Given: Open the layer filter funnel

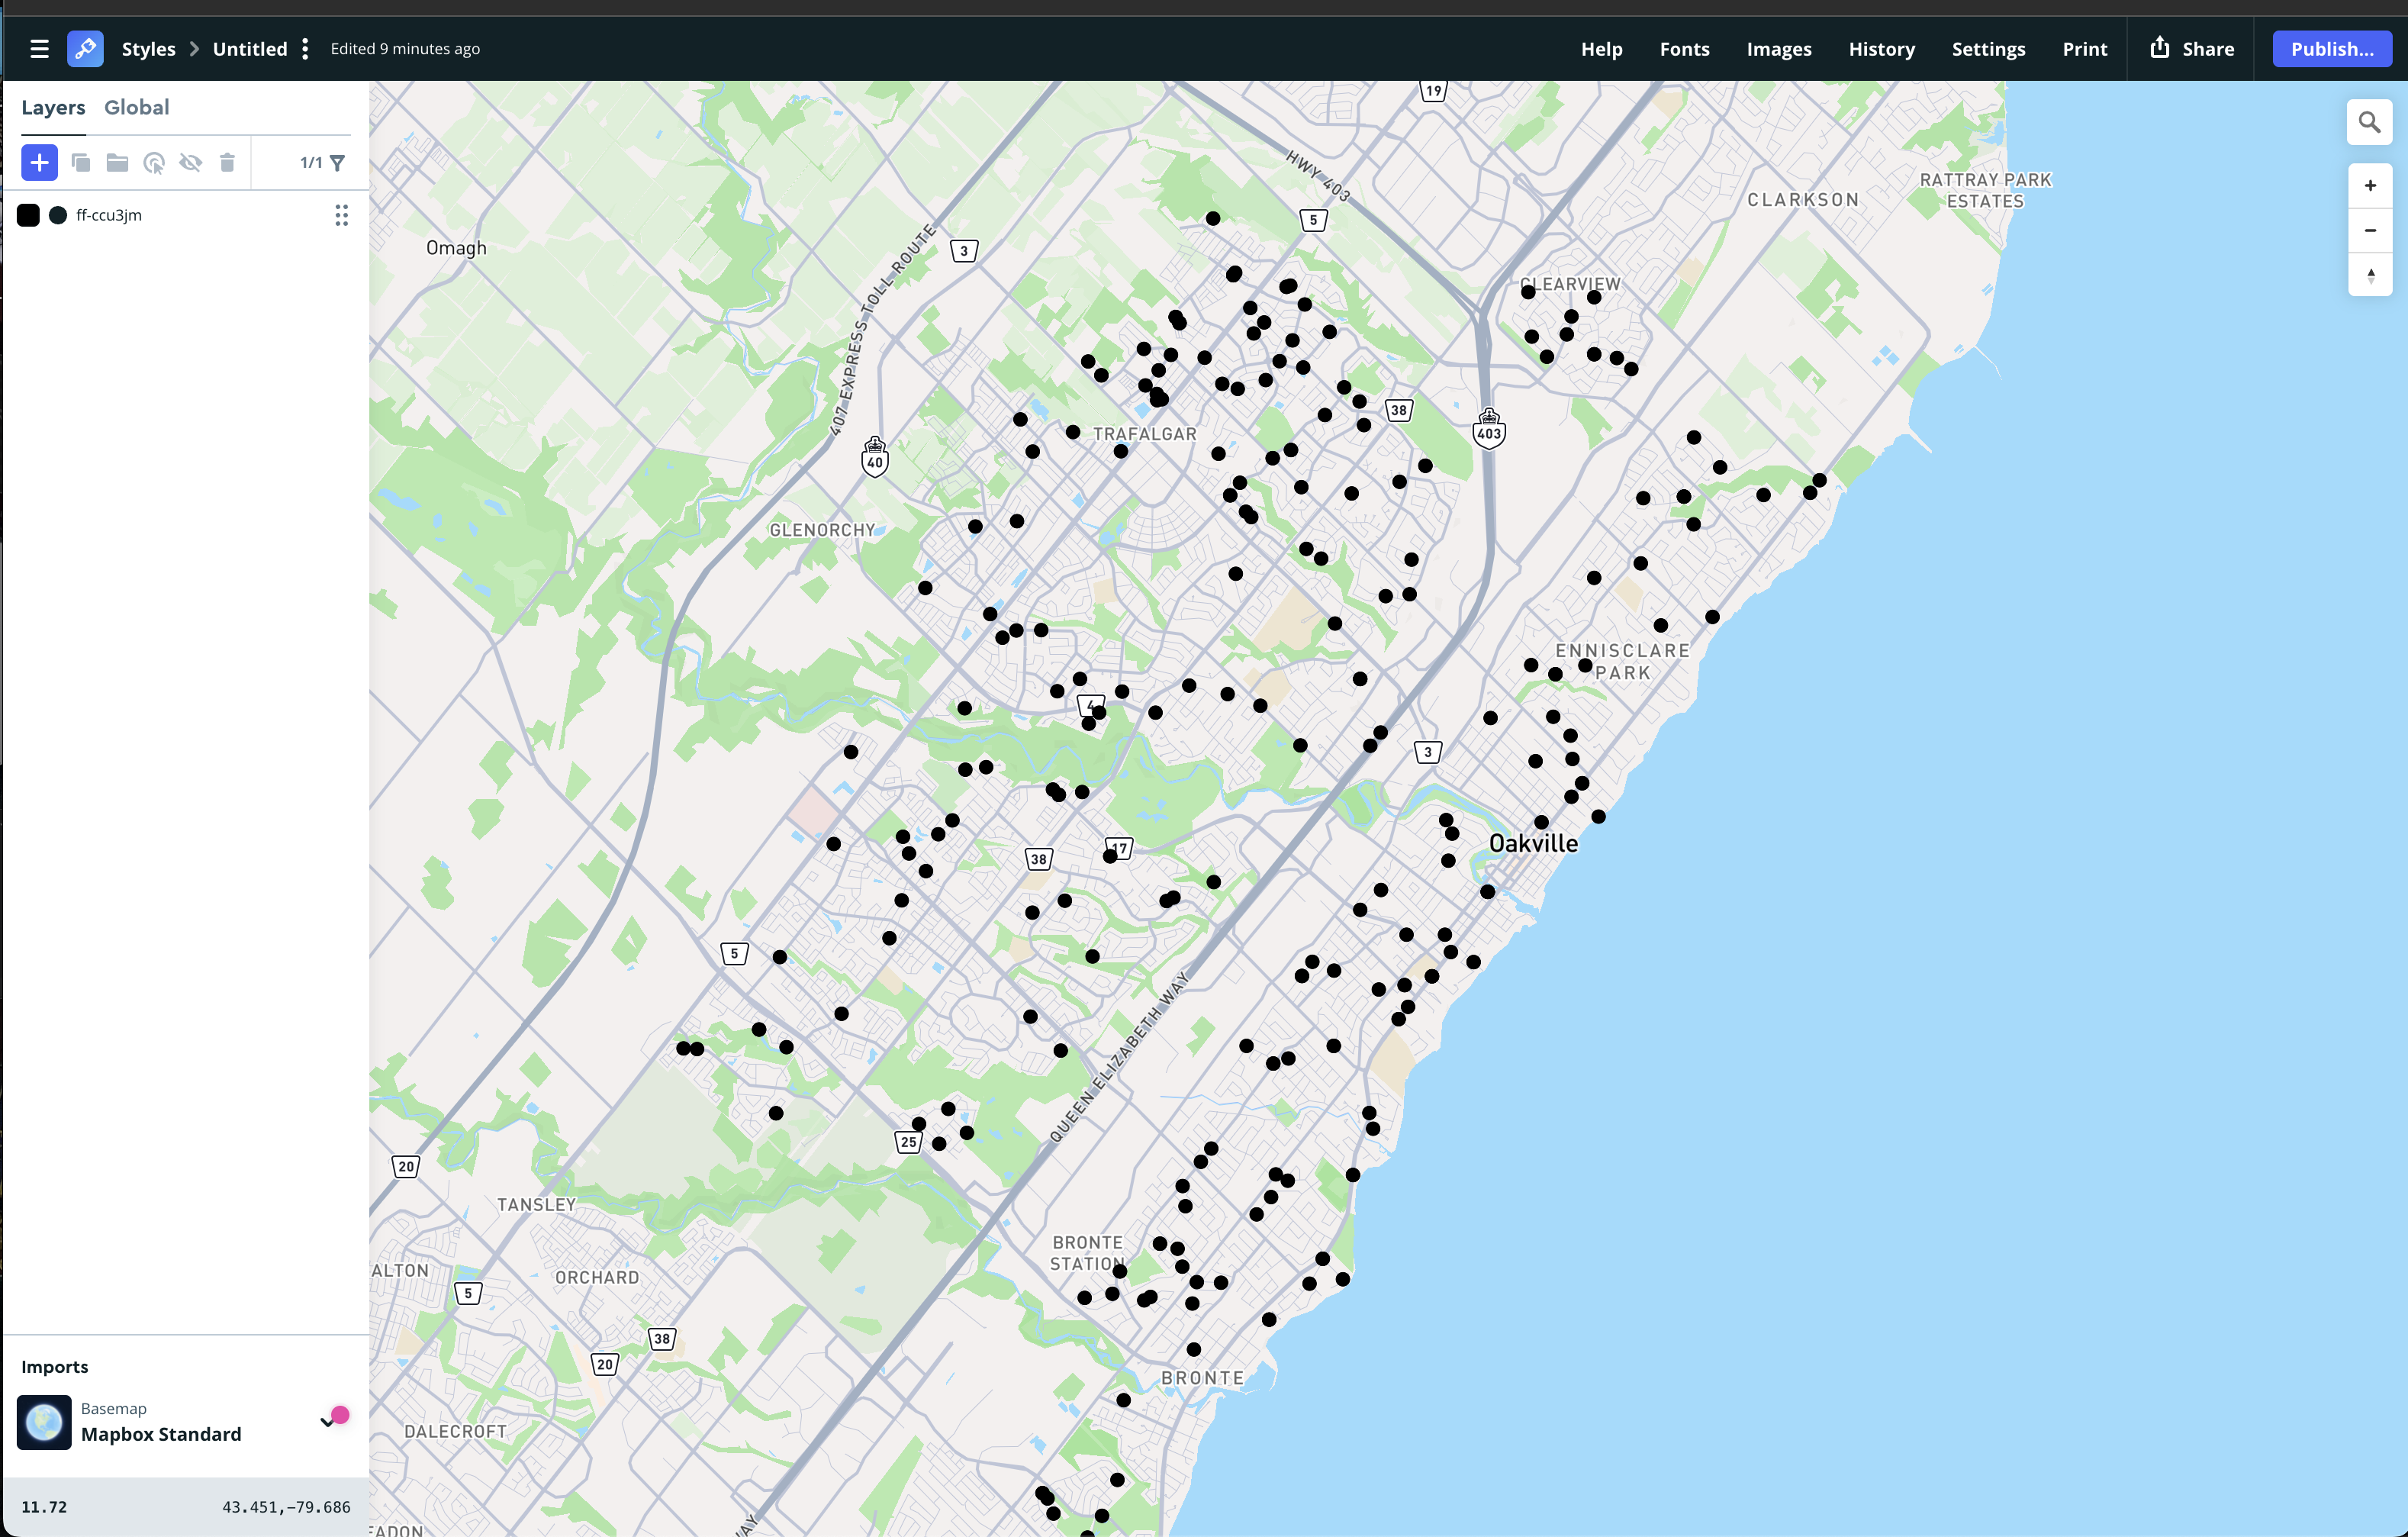Looking at the screenshot, I should tap(337, 163).
